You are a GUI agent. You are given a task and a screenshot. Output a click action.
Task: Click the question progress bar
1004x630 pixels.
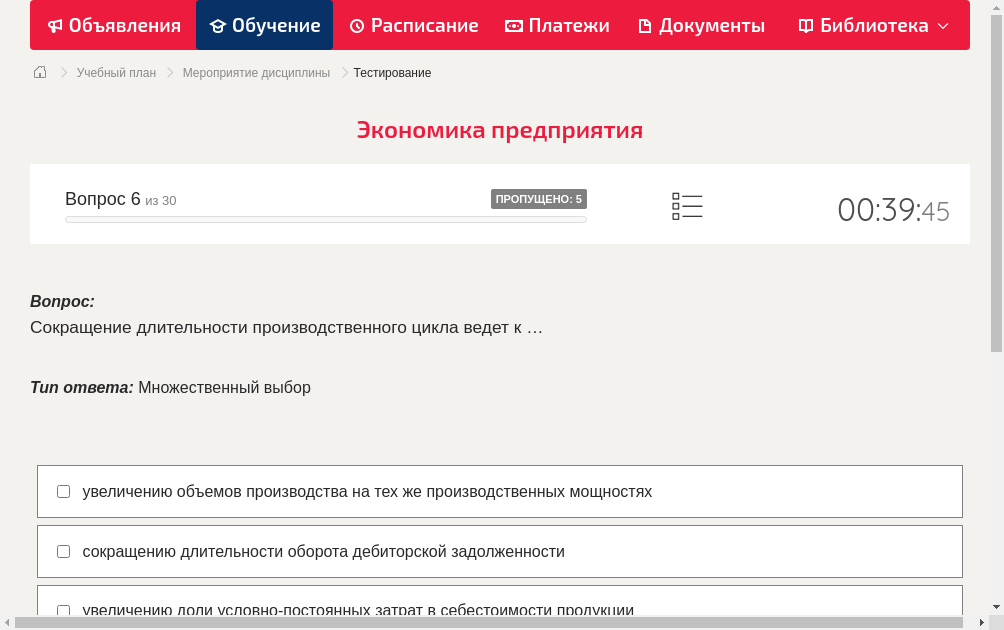325,219
